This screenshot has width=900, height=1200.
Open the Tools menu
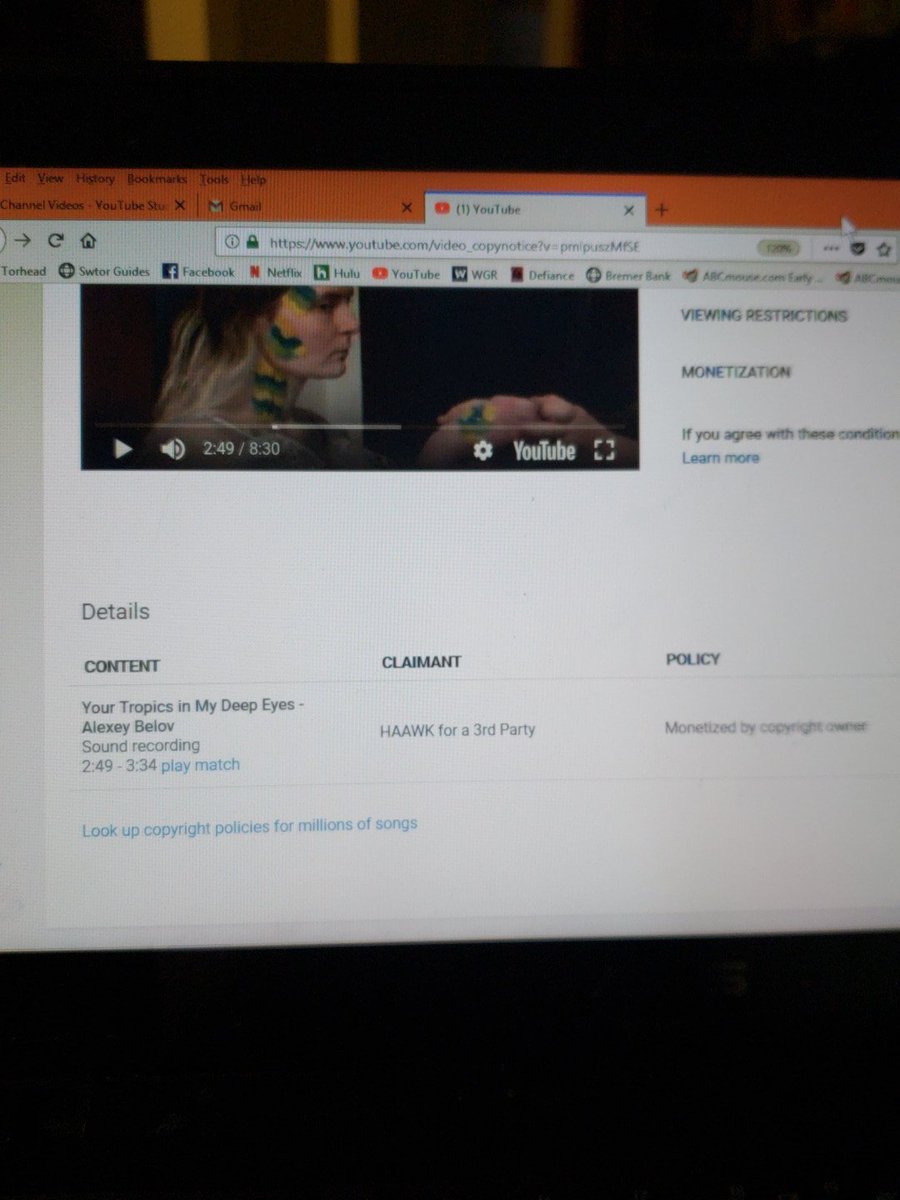click(214, 180)
